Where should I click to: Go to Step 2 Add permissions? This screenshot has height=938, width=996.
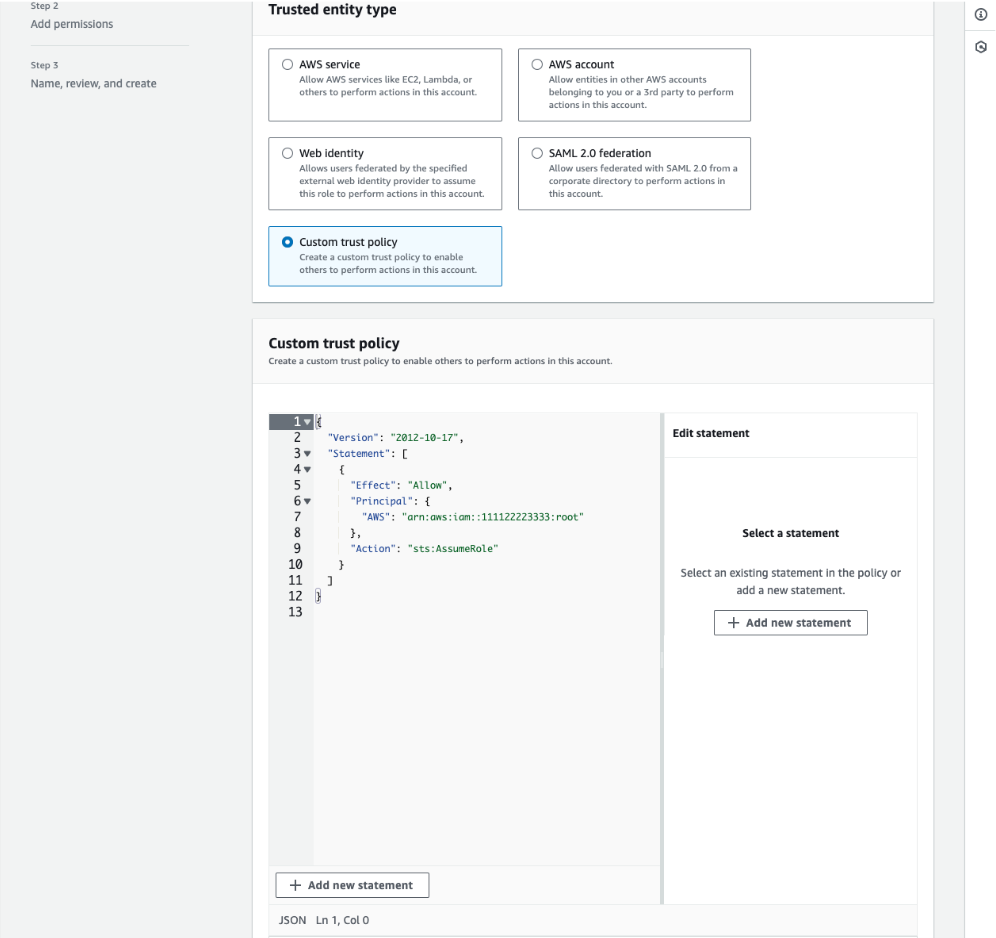pyautogui.click(x=71, y=24)
